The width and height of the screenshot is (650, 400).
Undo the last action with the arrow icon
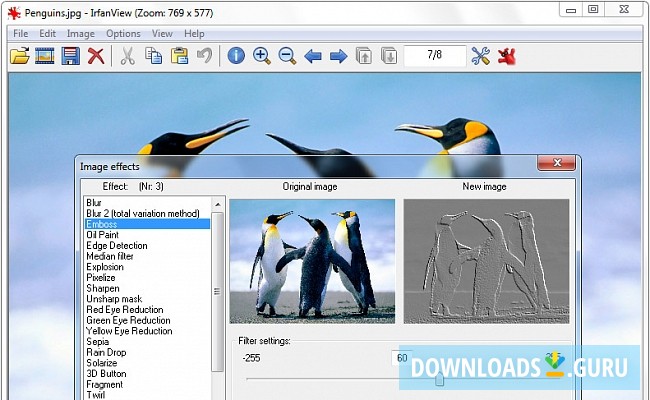tap(204, 56)
